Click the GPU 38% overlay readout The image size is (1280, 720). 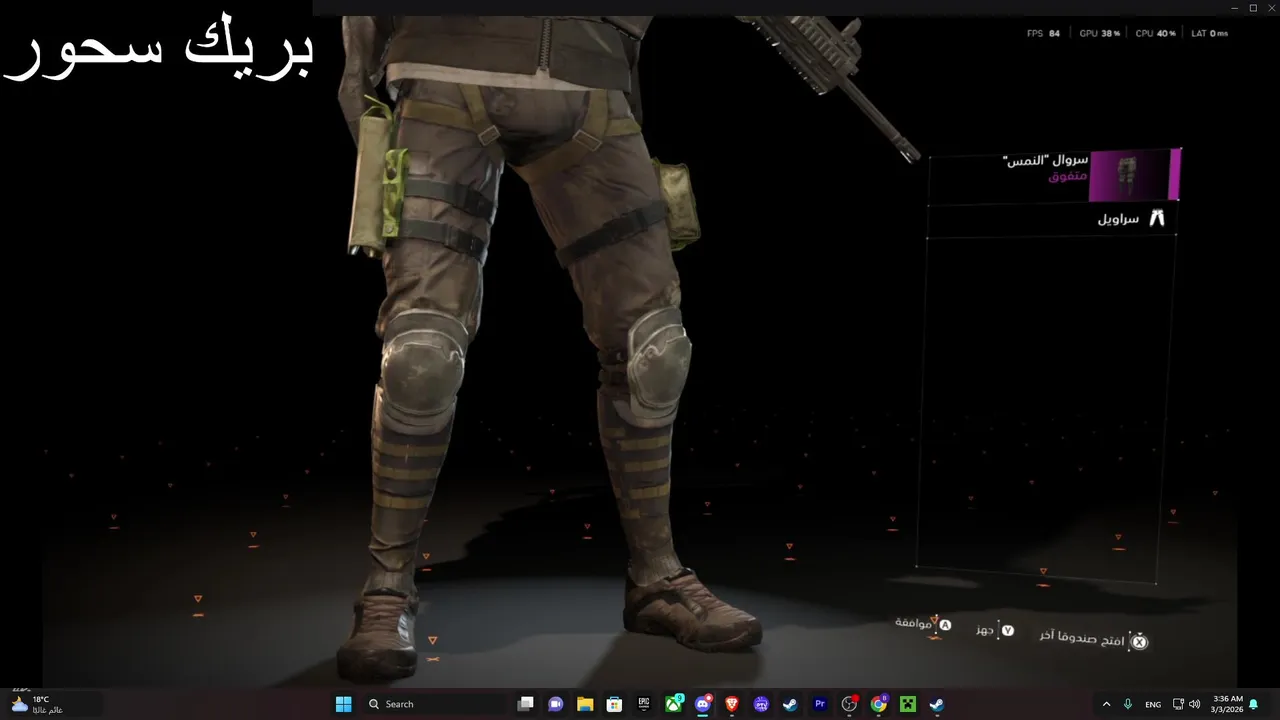coord(1100,33)
